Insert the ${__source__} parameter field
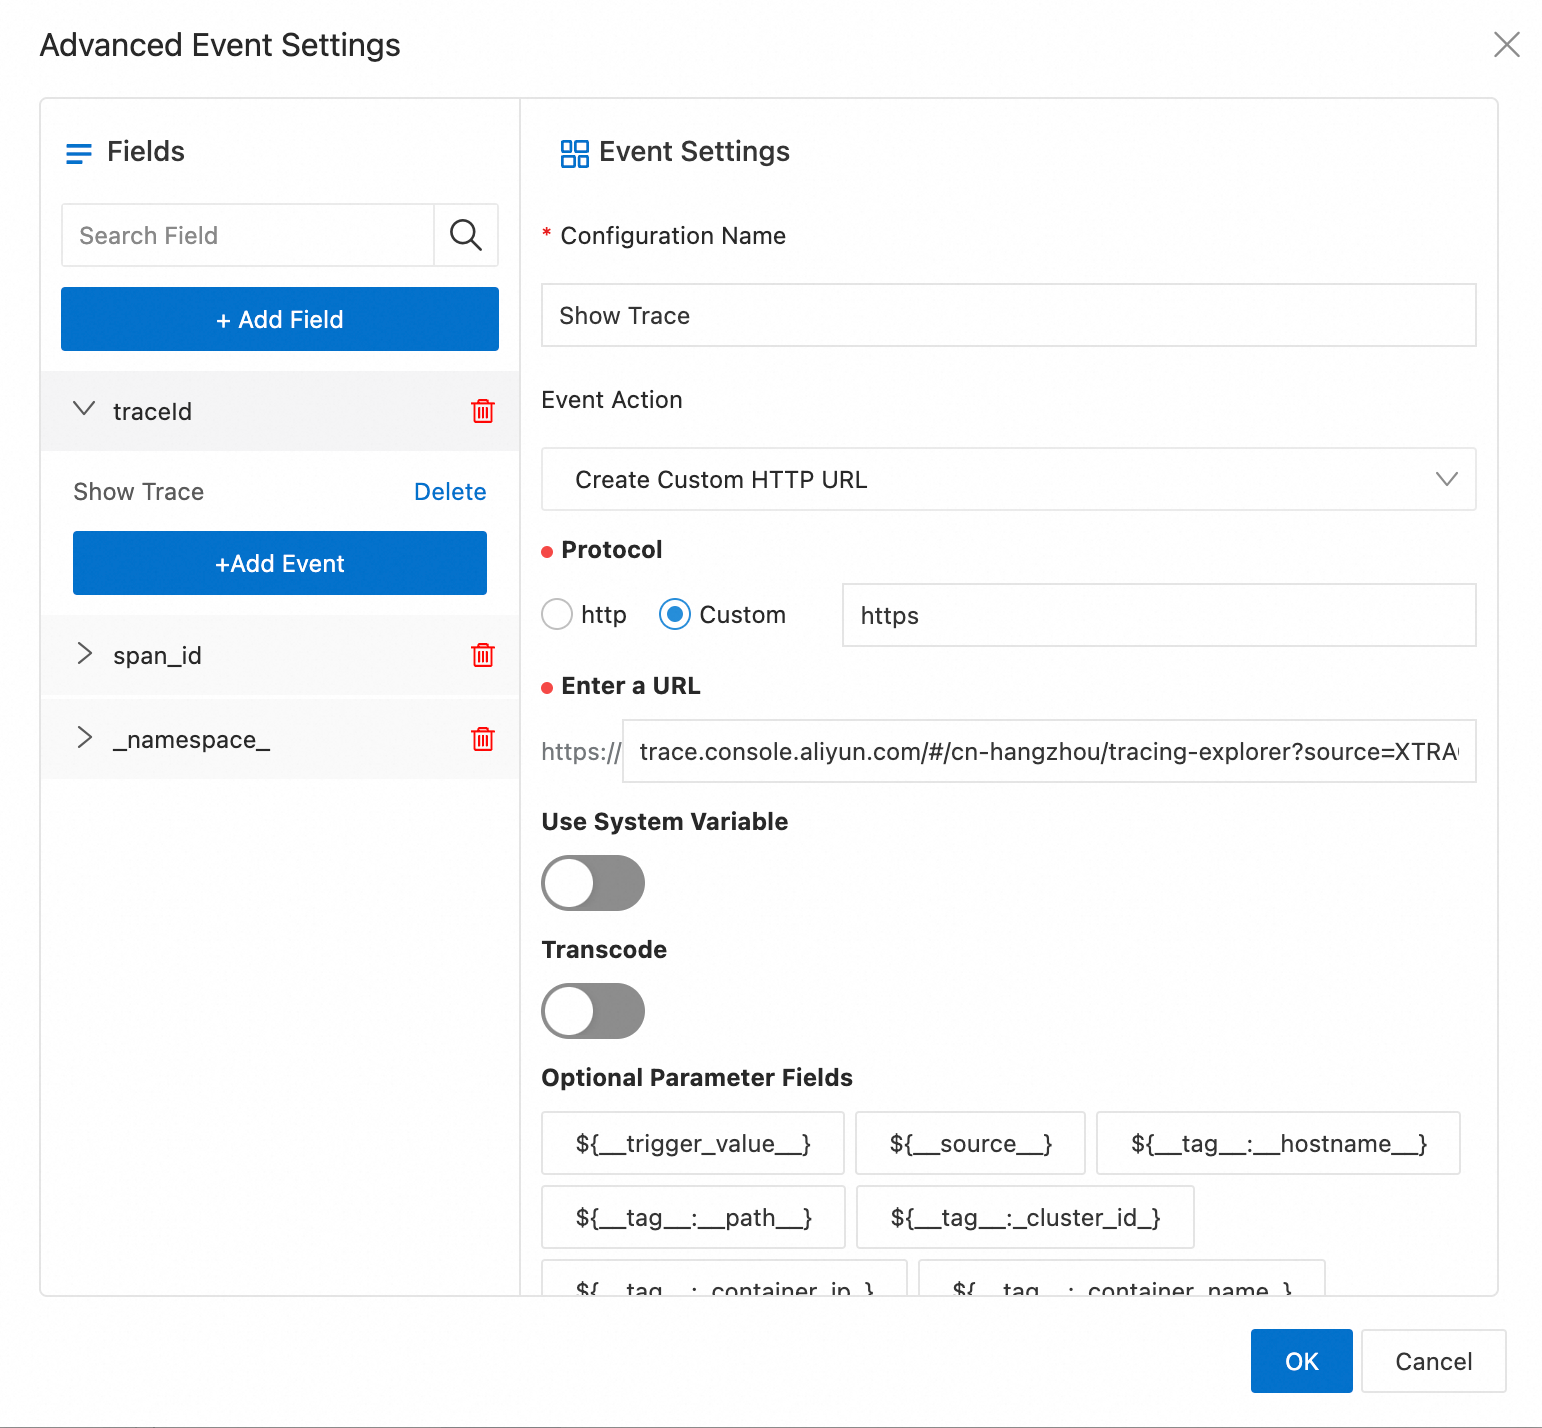 [970, 1143]
